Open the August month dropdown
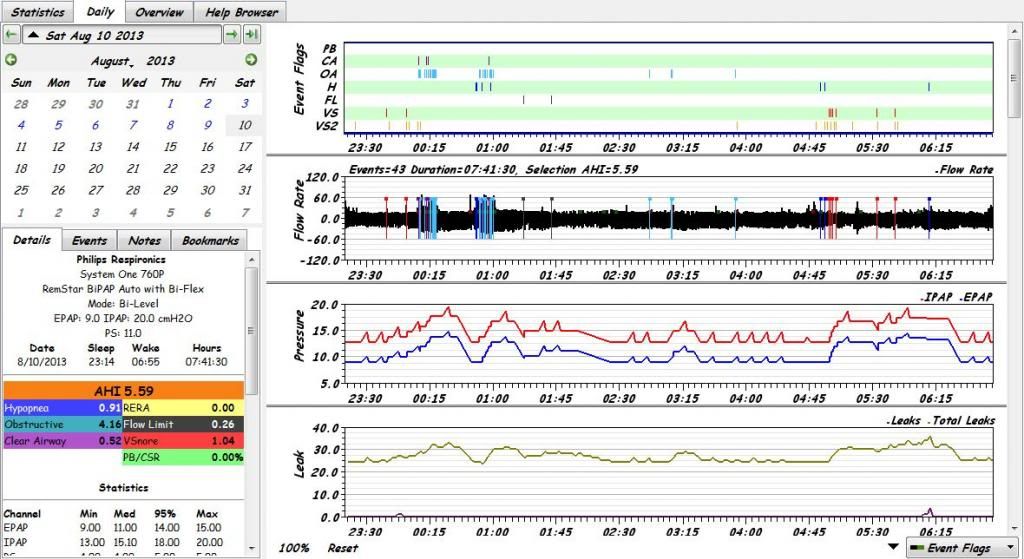 coord(113,61)
